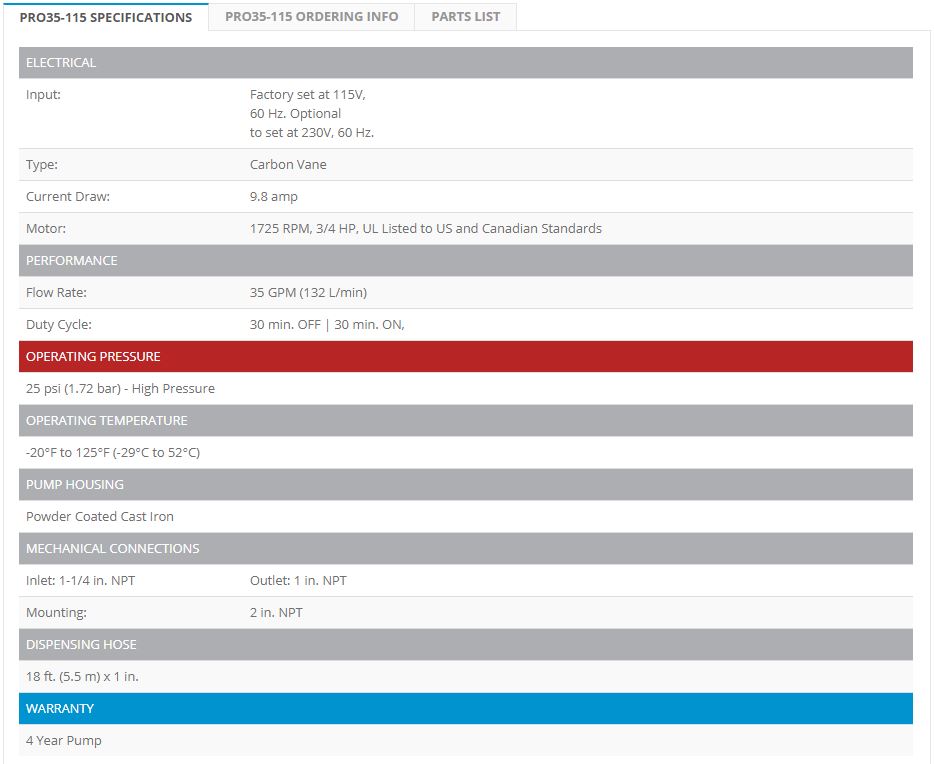Click the PERFORMANCE section header
The image size is (934, 764).
[x=466, y=260]
